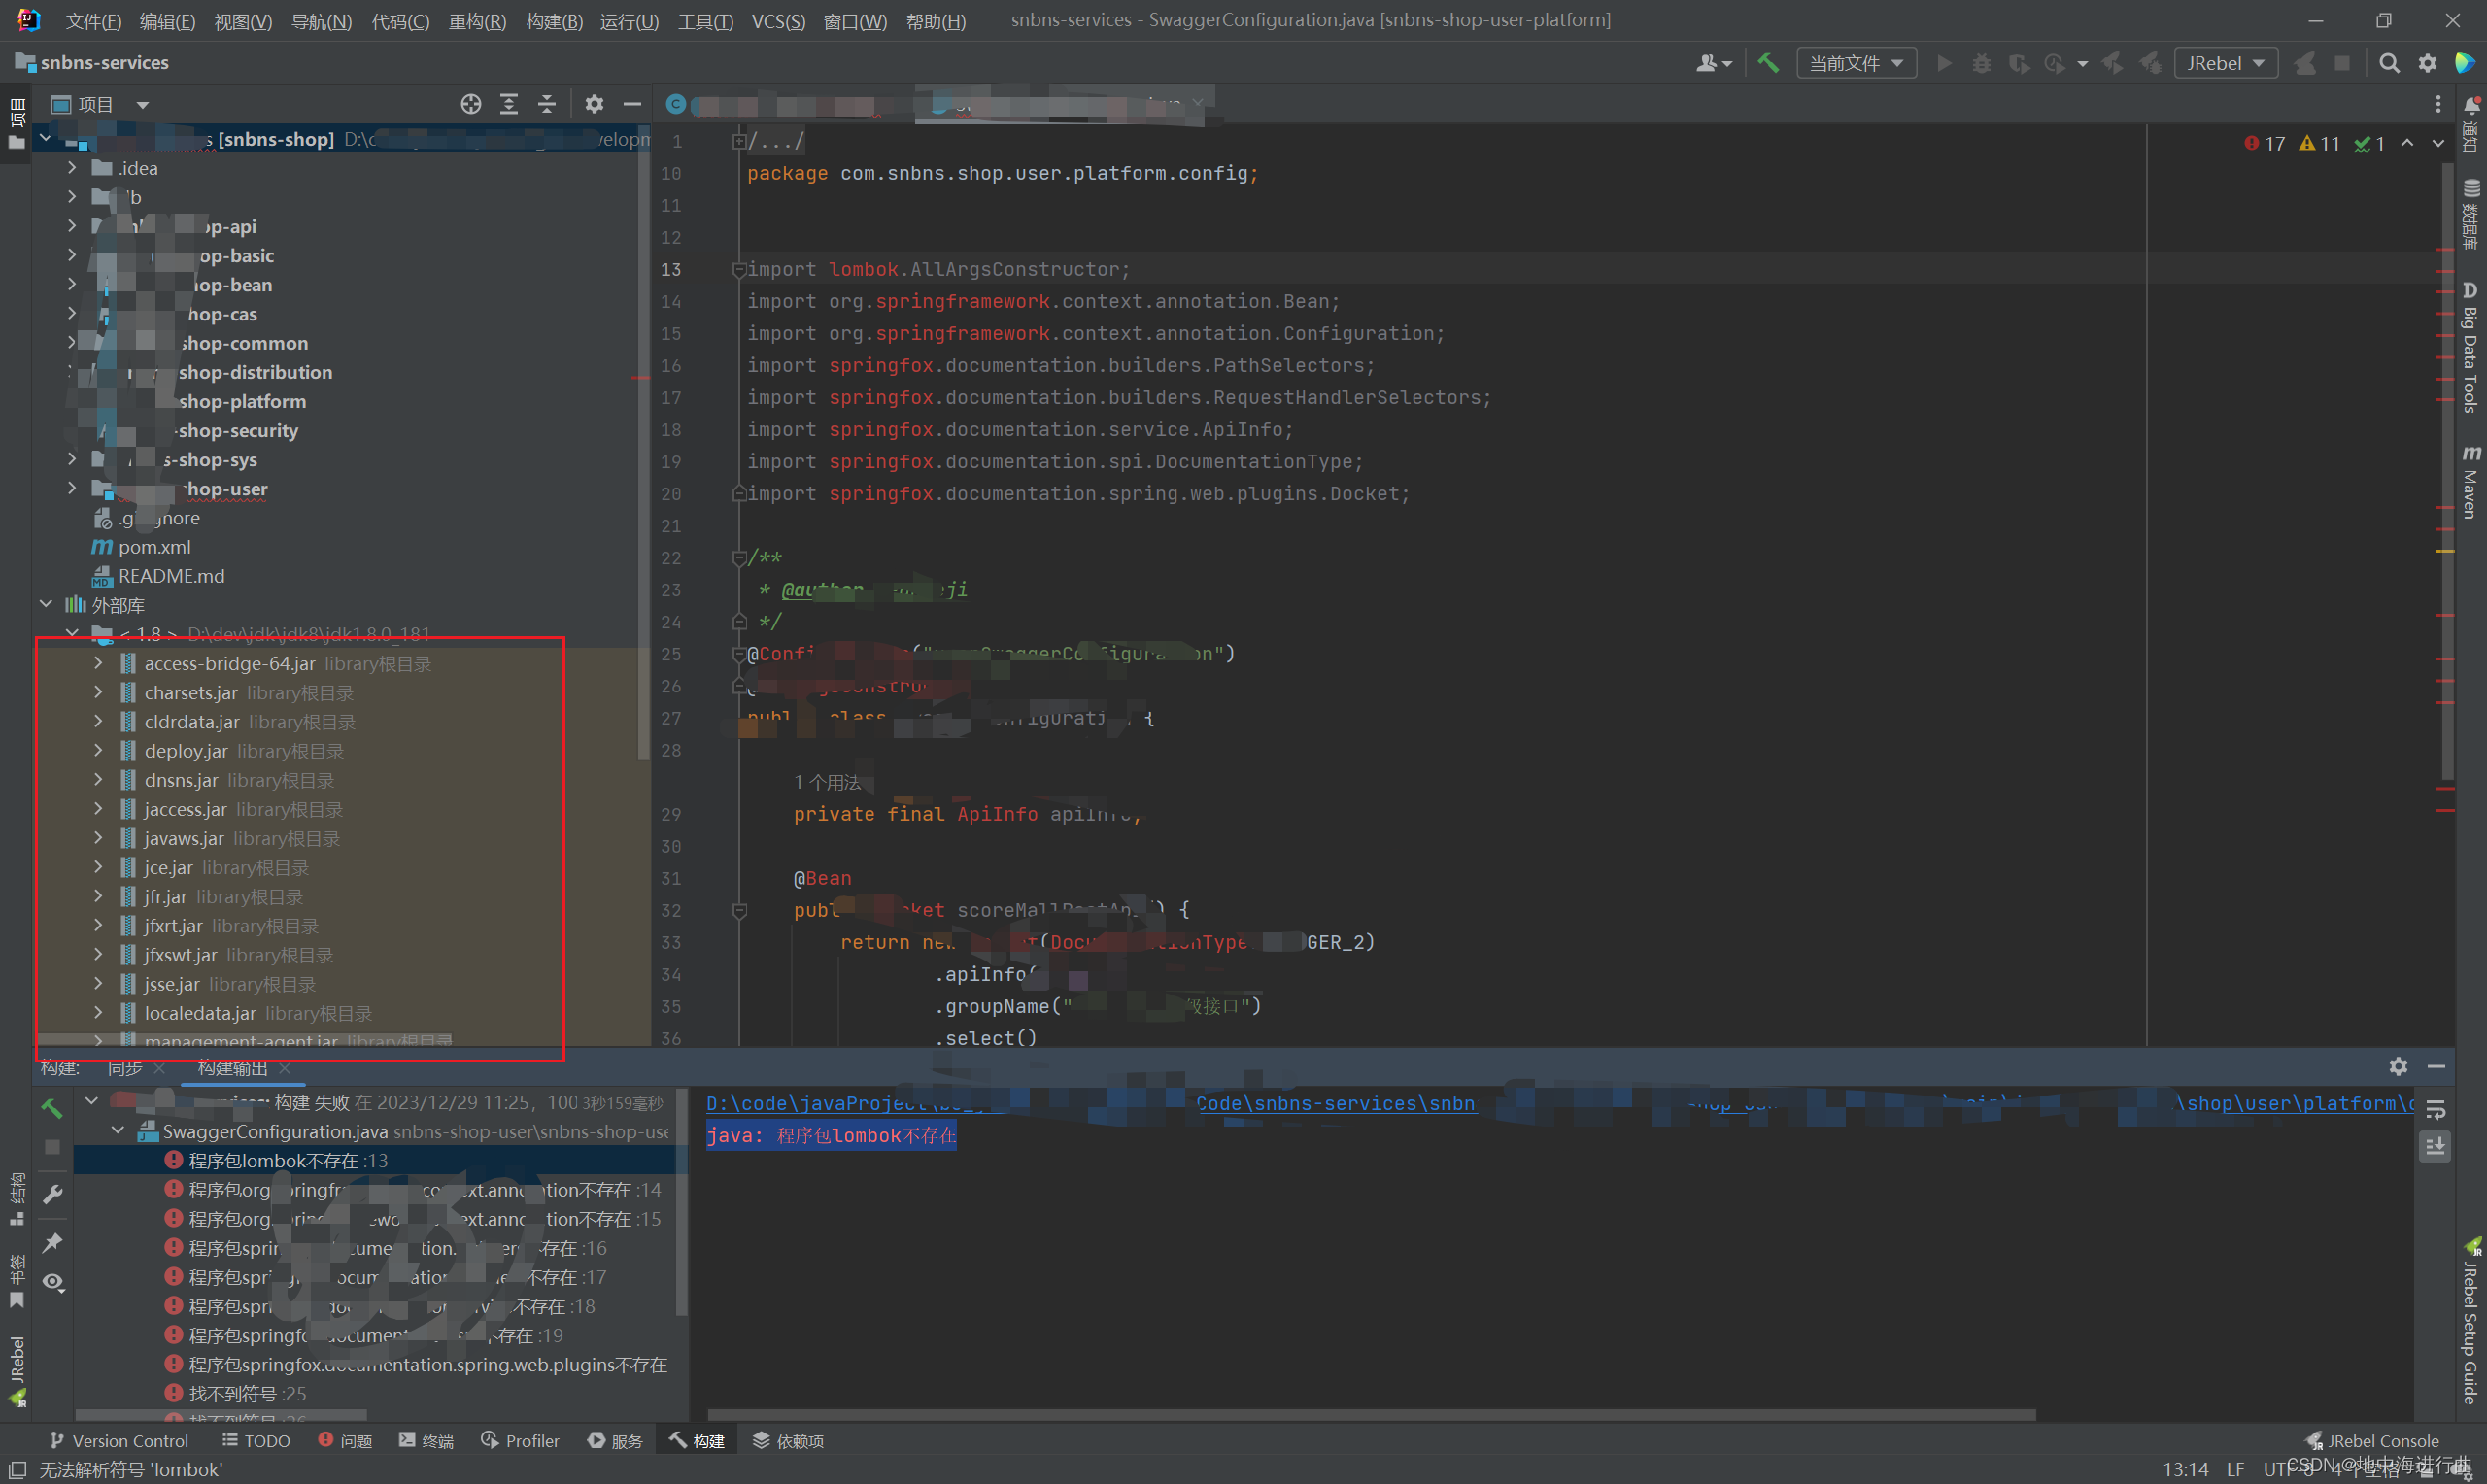The width and height of the screenshot is (2487, 1484).
Task: Open IDE settings gear in toolbar
Action: pyautogui.click(x=2428, y=63)
